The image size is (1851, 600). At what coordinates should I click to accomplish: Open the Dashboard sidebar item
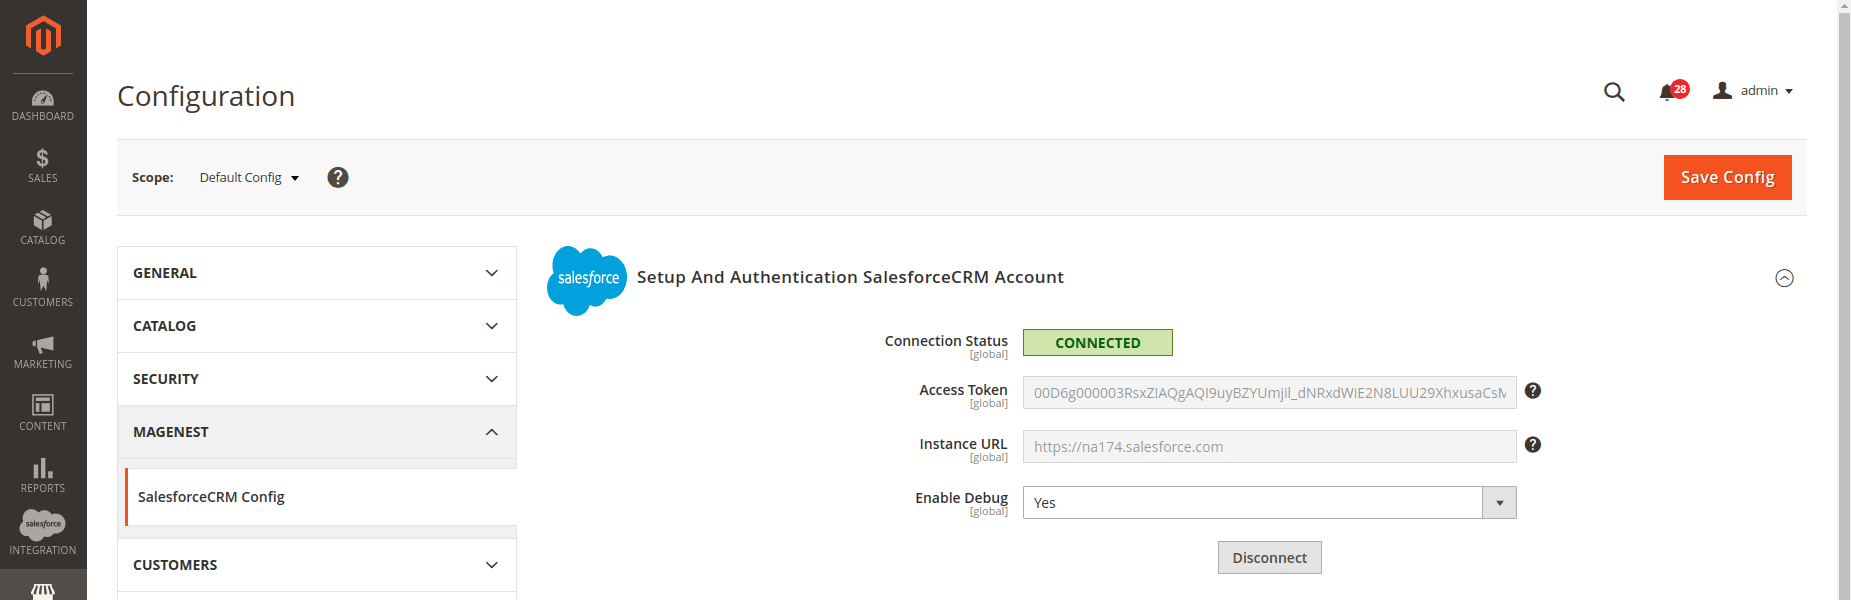point(43,105)
